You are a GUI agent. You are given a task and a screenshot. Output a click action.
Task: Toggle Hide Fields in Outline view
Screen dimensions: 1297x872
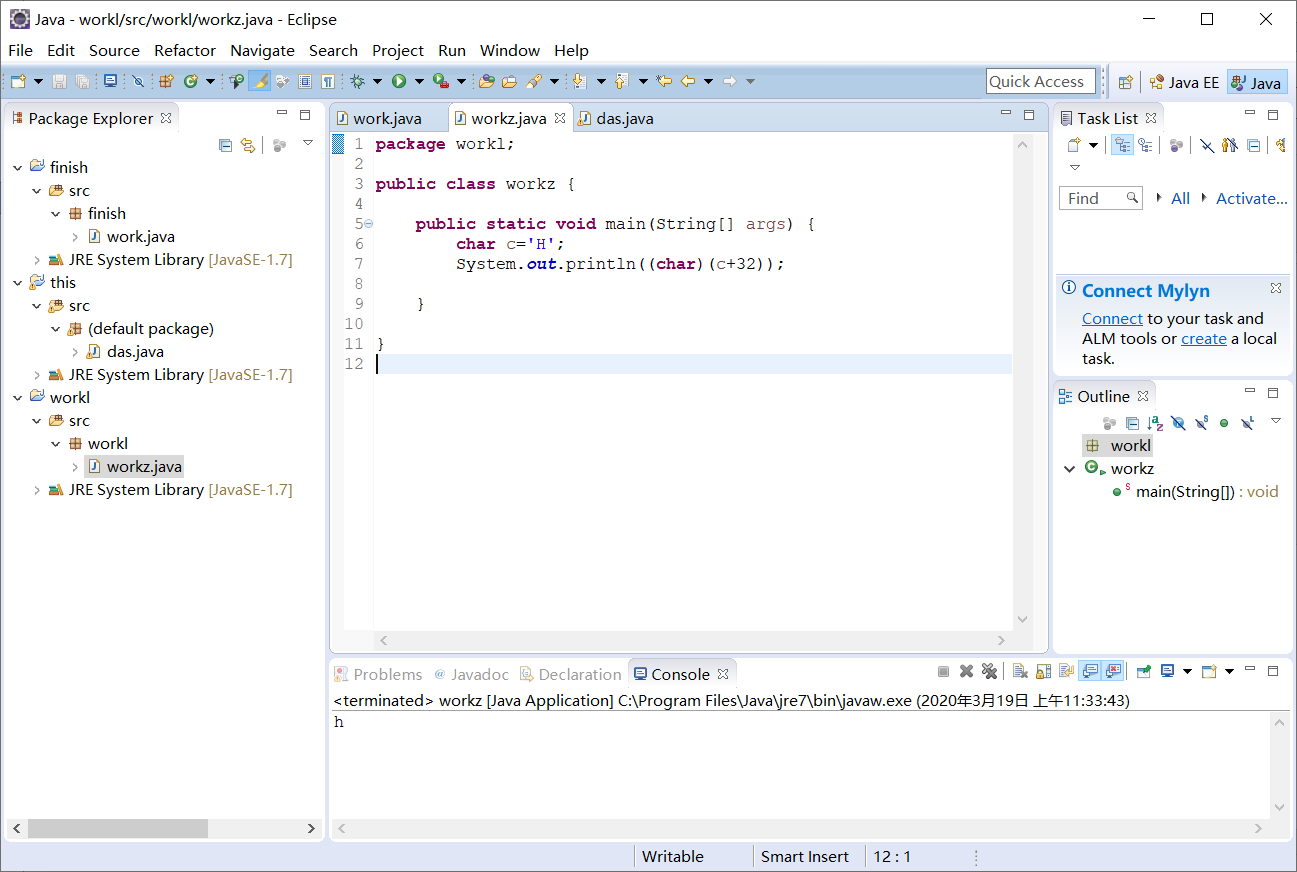[1179, 423]
